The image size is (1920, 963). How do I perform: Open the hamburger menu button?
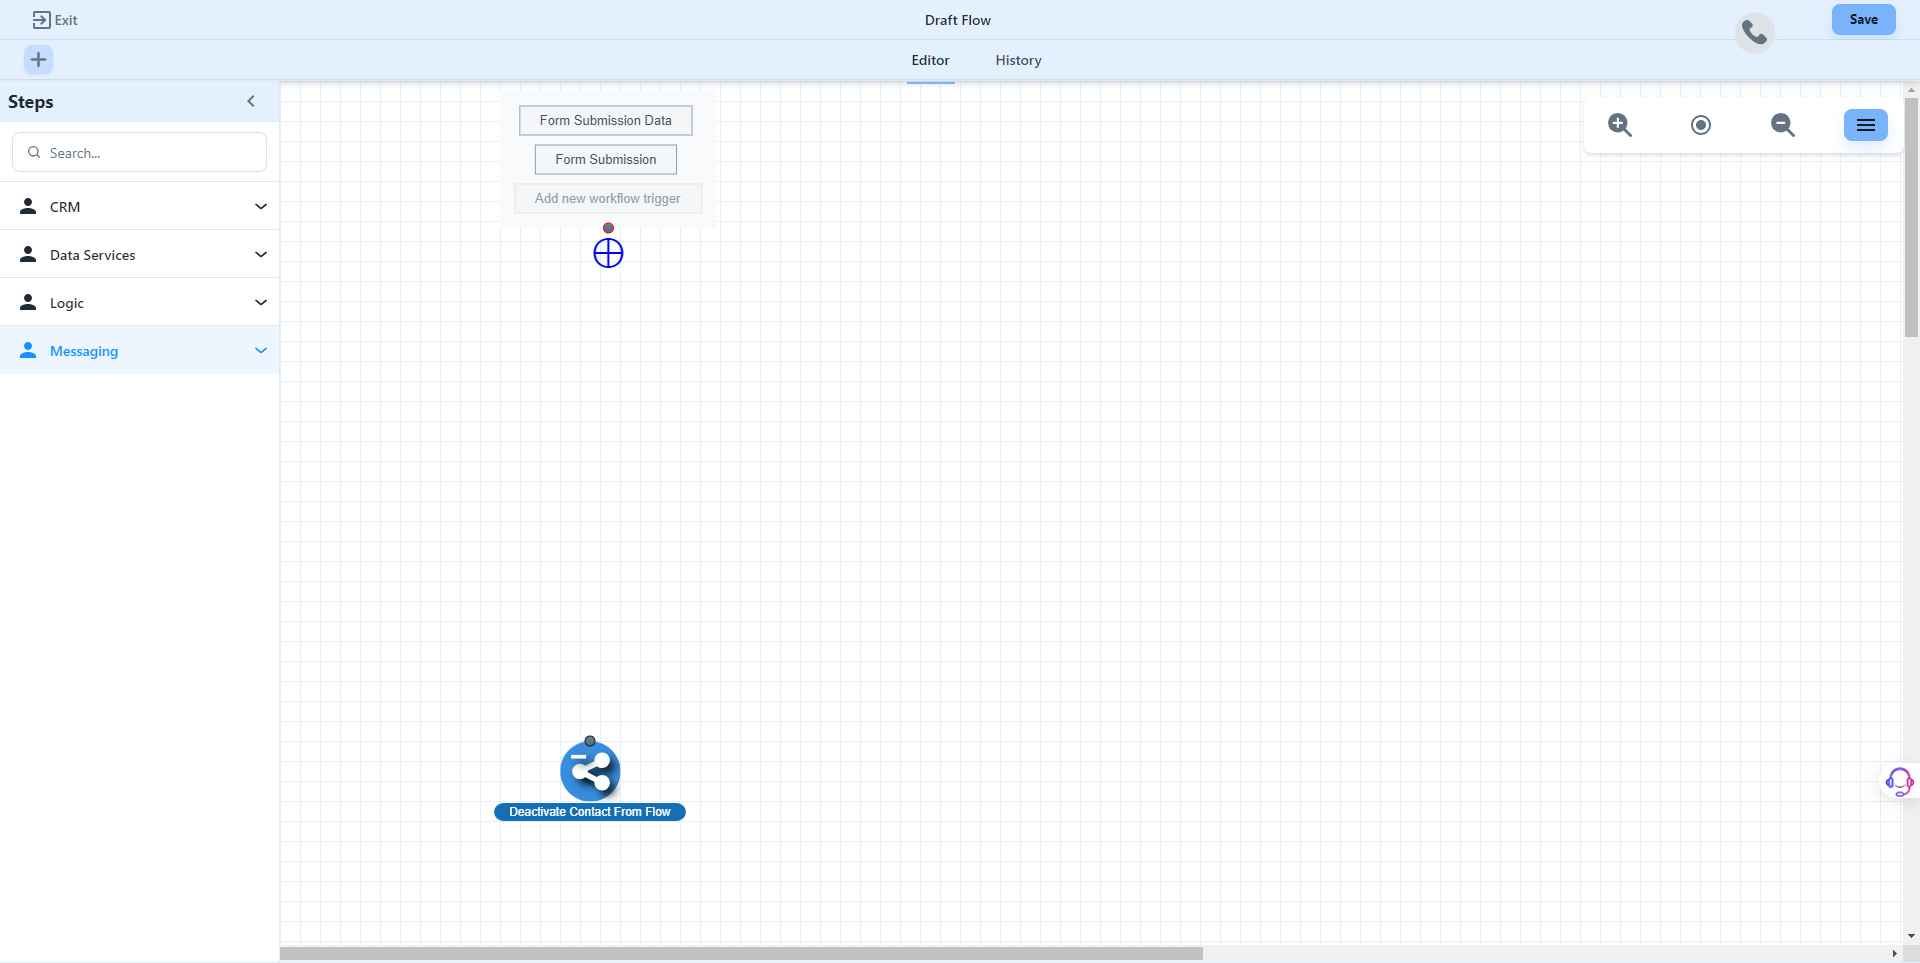[x=1866, y=125]
